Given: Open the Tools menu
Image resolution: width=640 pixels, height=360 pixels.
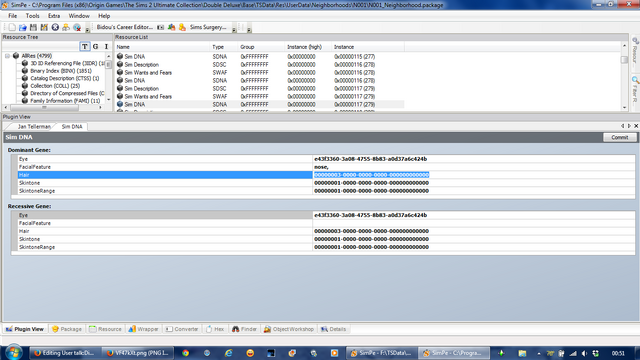Looking at the screenshot, I should (x=32, y=16).
